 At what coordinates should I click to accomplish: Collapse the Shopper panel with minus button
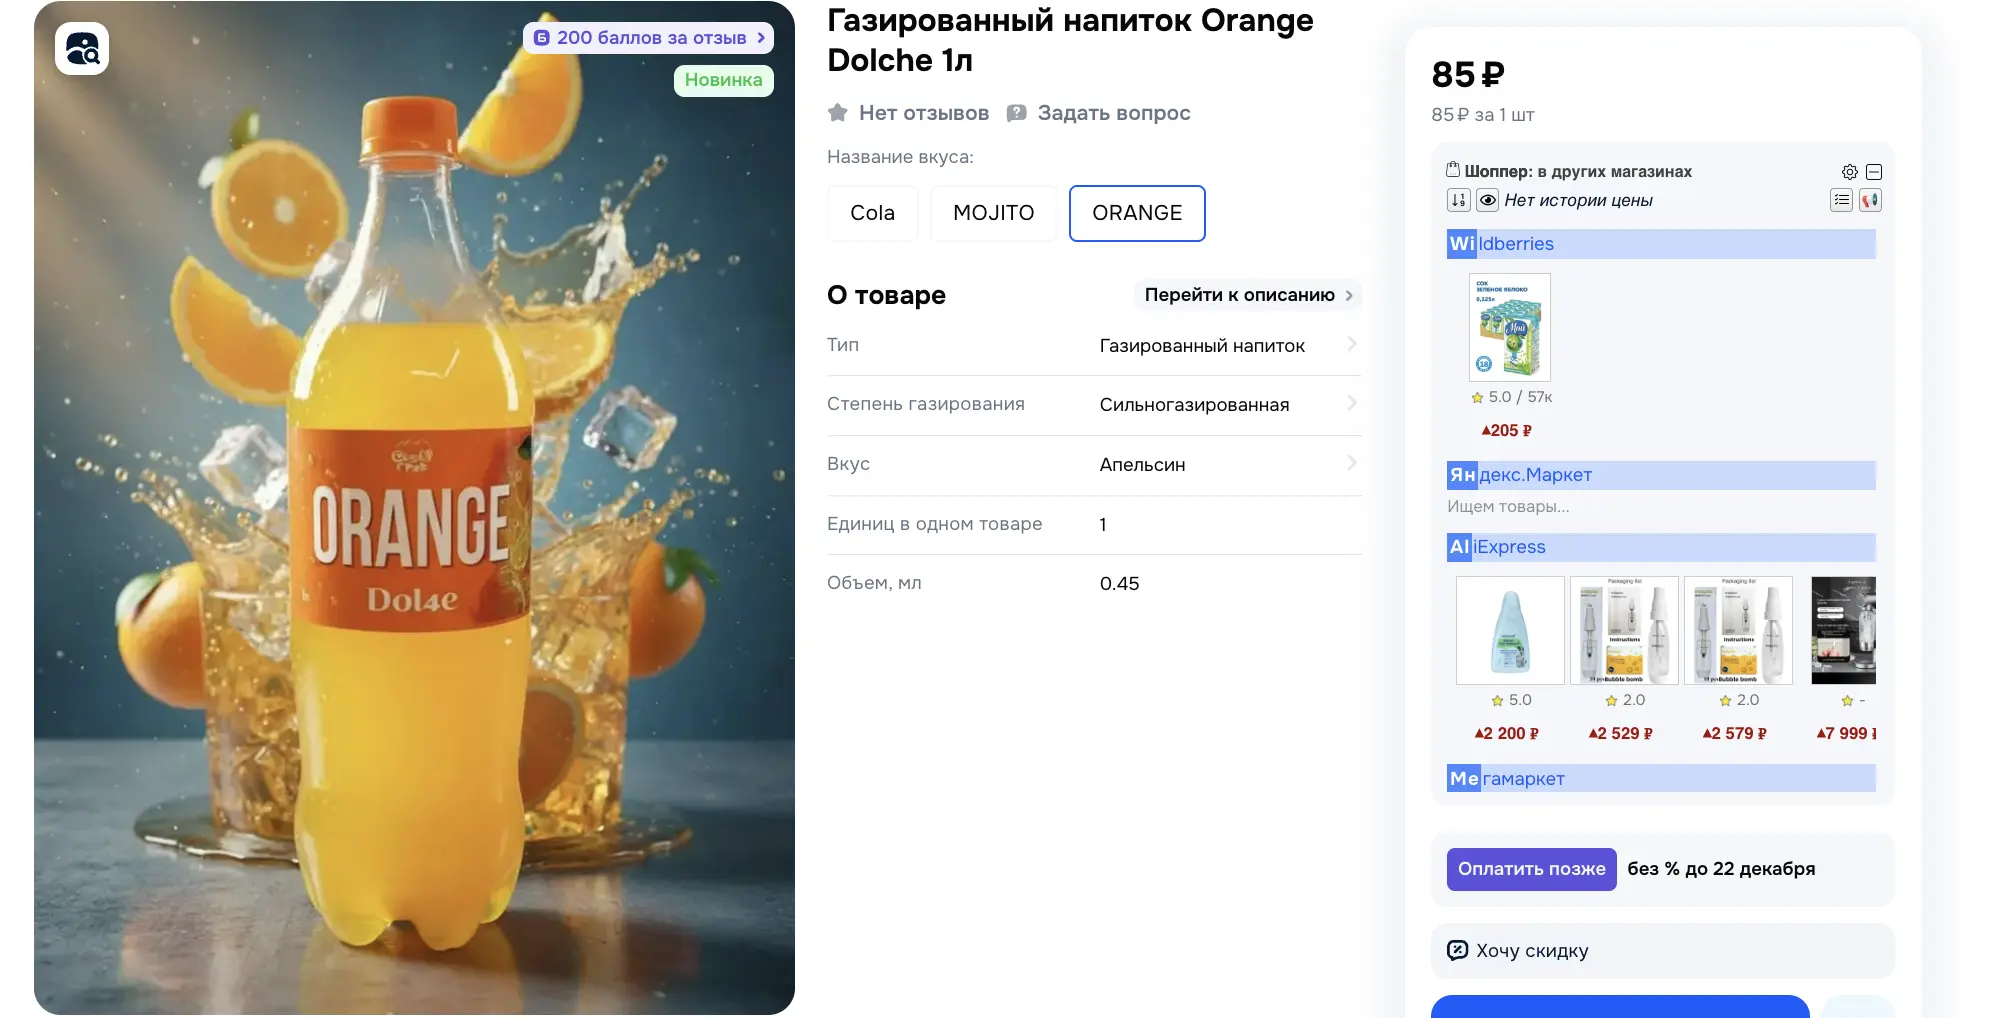click(1874, 172)
